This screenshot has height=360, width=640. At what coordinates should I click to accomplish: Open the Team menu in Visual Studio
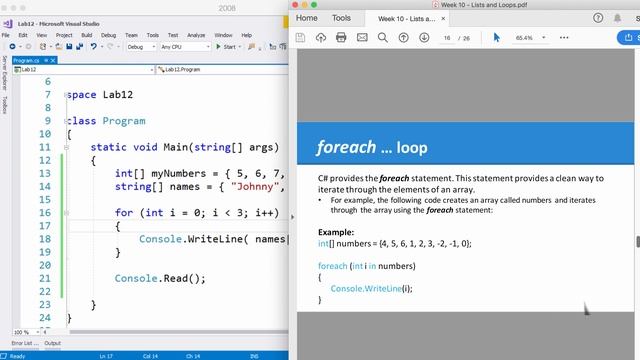tap(131, 35)
